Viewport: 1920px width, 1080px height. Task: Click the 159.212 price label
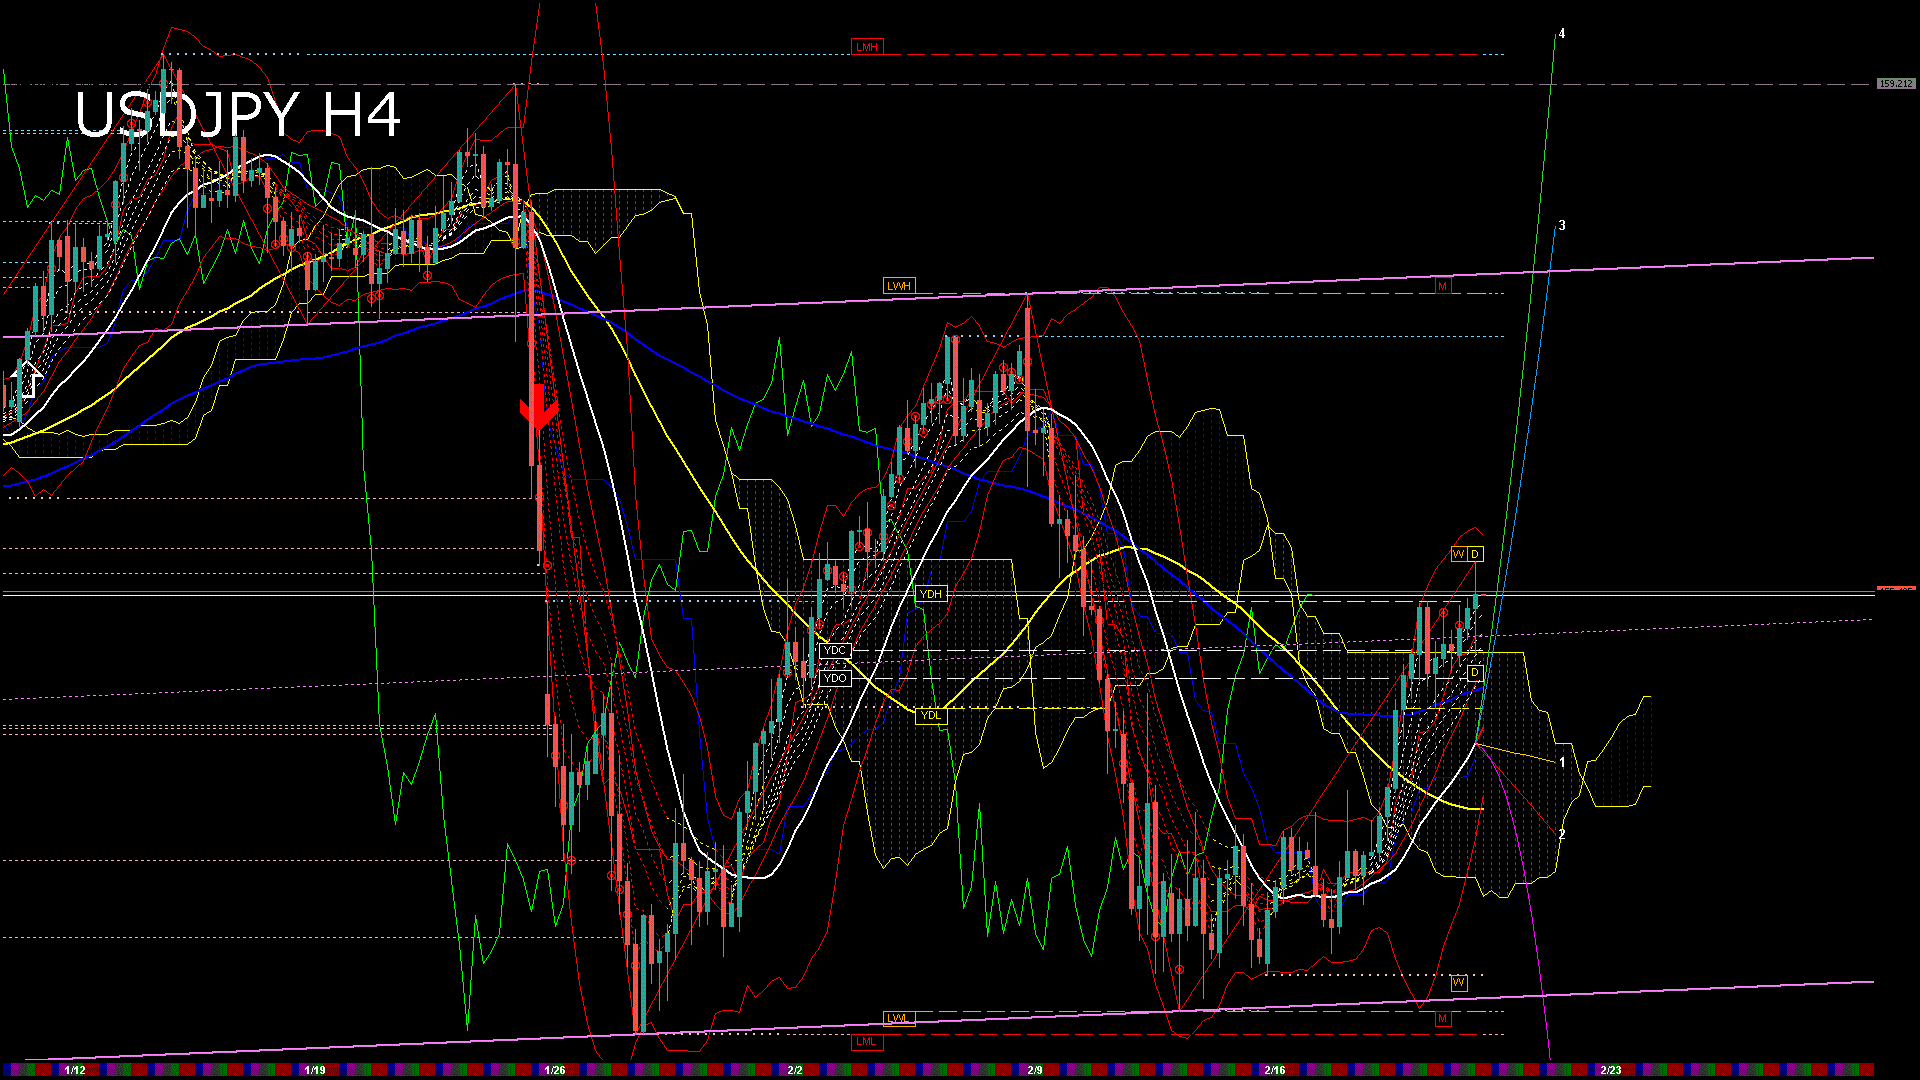[x=1896, y=84]
